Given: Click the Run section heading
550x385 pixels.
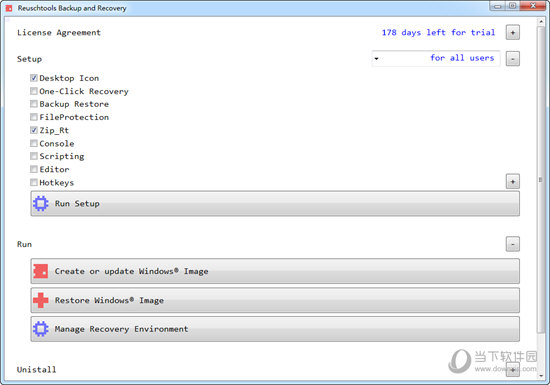Looking at the screenshot, I should tap(24, 244).
